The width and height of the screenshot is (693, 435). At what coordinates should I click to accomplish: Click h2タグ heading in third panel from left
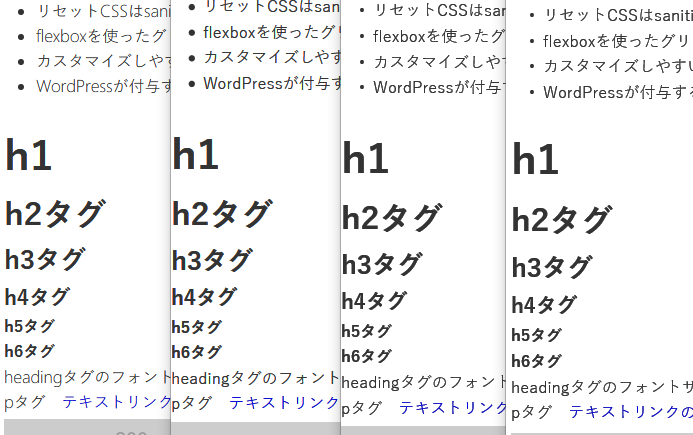pyautogui.click(x=392, y=218)
